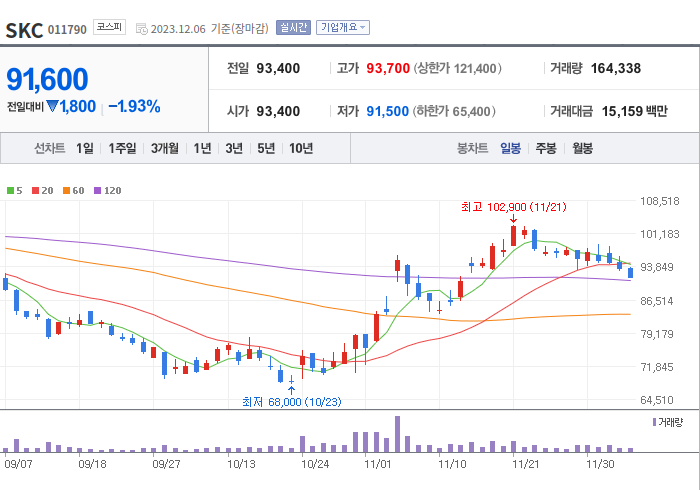Image resolution: width=700 pixels, height=490 pixels.
Task: Click the 최저 68,000 (10/23) annotation
Action: pos(292,402)
